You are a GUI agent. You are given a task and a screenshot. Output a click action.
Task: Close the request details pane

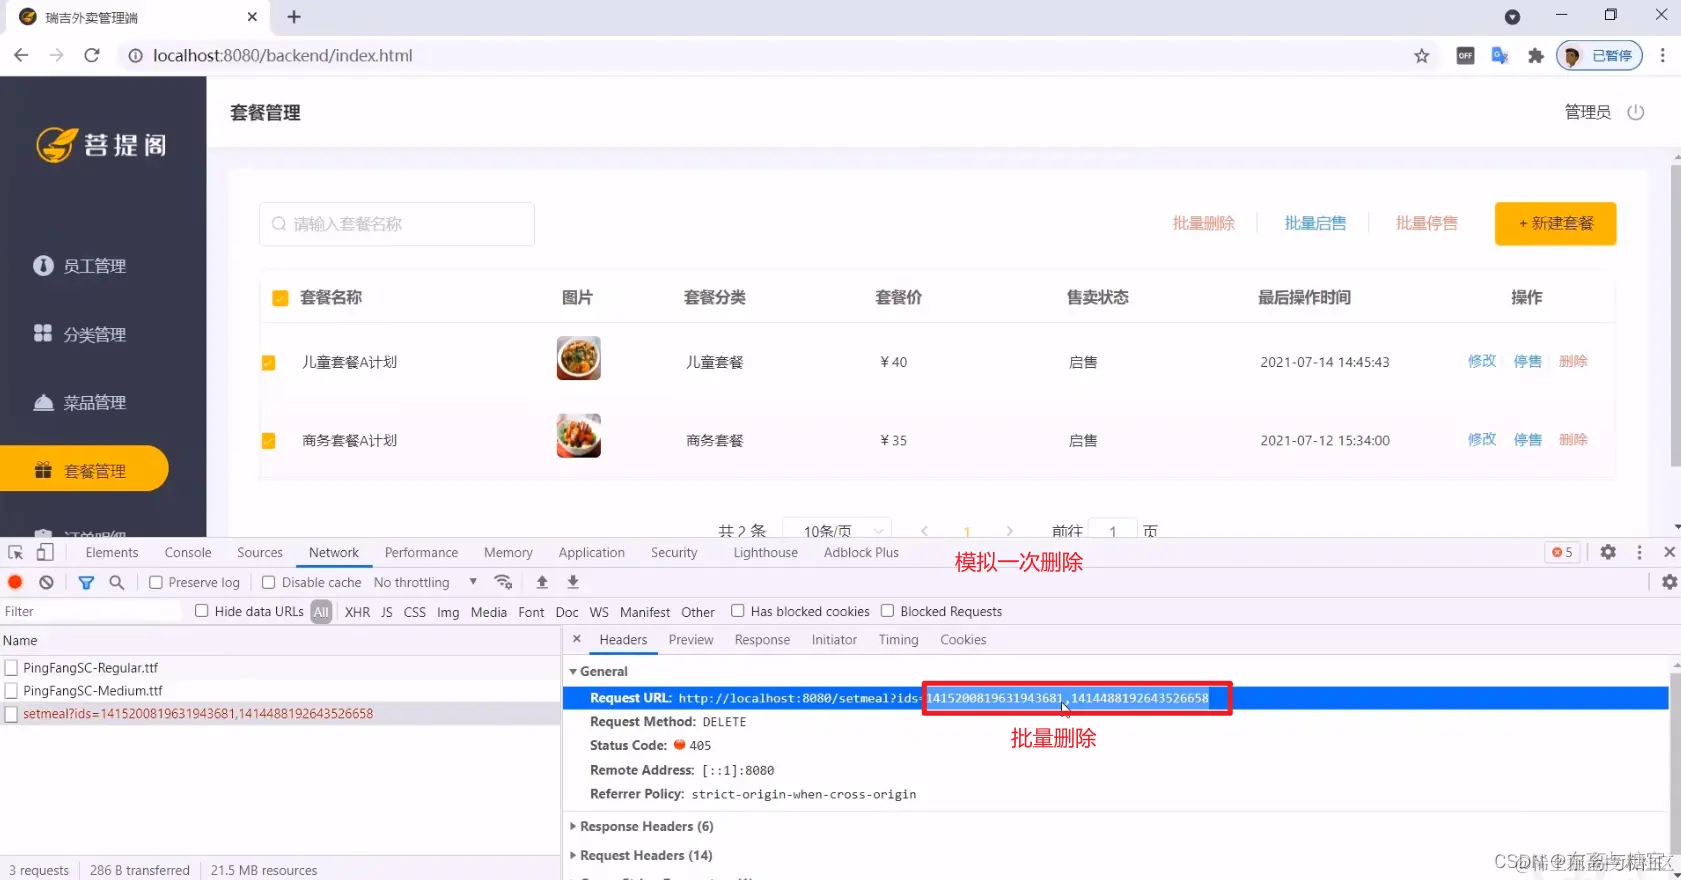coord(577,639)
